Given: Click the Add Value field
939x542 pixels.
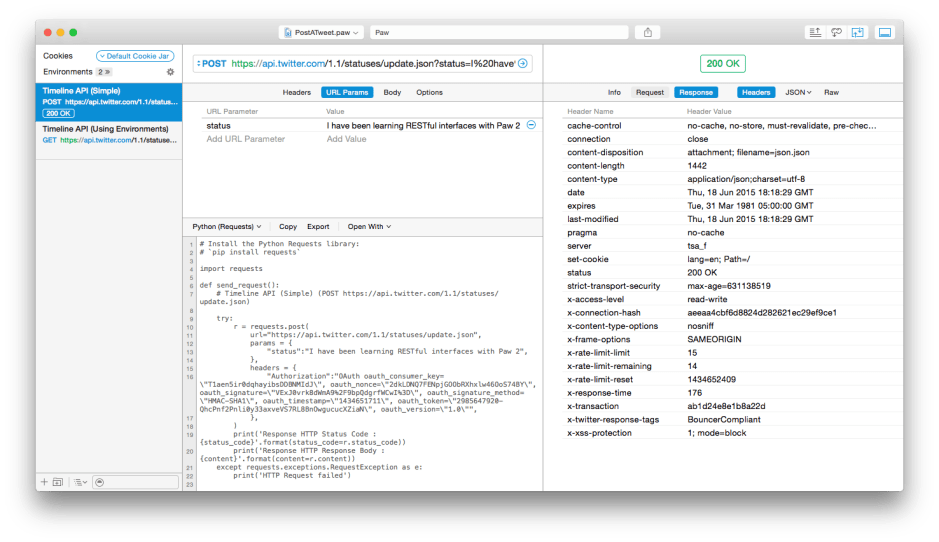Looking at the screenshot, I should (x=346, y=139).
